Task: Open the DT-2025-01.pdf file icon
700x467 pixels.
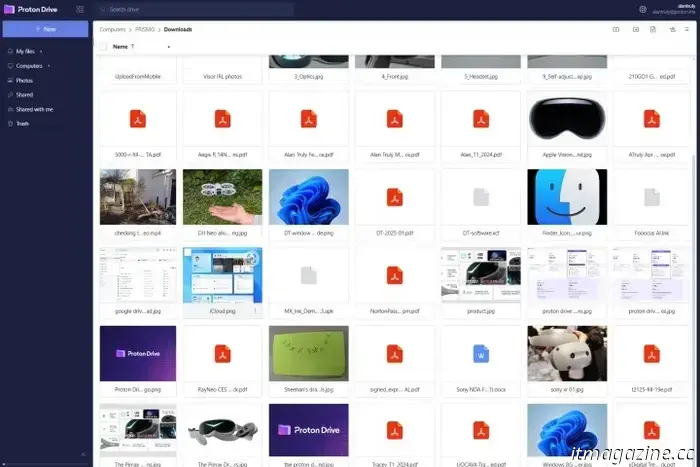Action: tap(395, 197)
